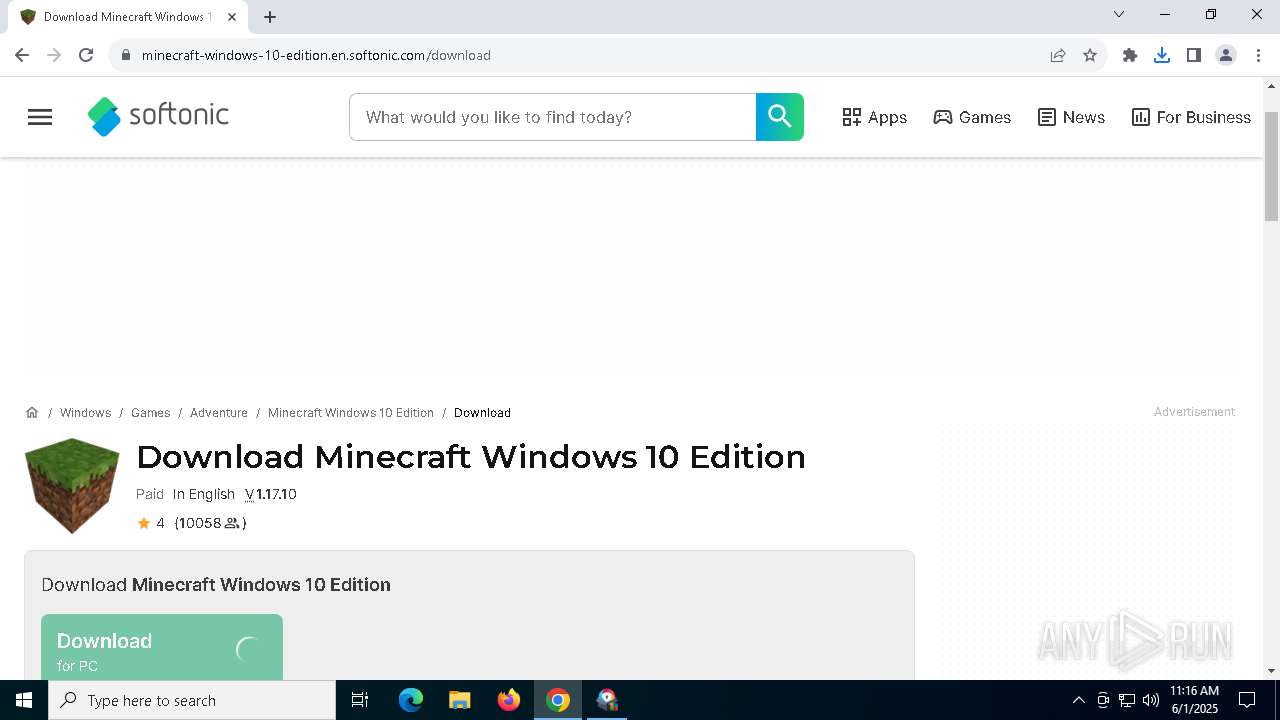Click the For Business chart icon
Viewport: 1280px width, 720px height.
pos(1140,117)
